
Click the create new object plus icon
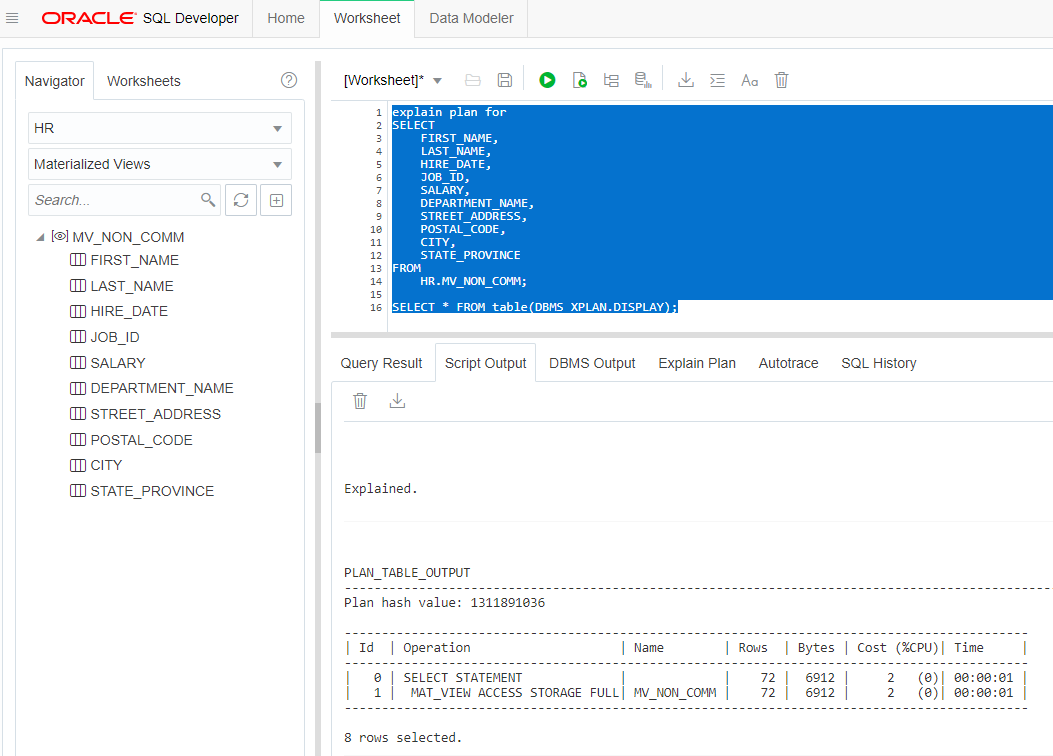pyautogui.click(x=276, y=200)
